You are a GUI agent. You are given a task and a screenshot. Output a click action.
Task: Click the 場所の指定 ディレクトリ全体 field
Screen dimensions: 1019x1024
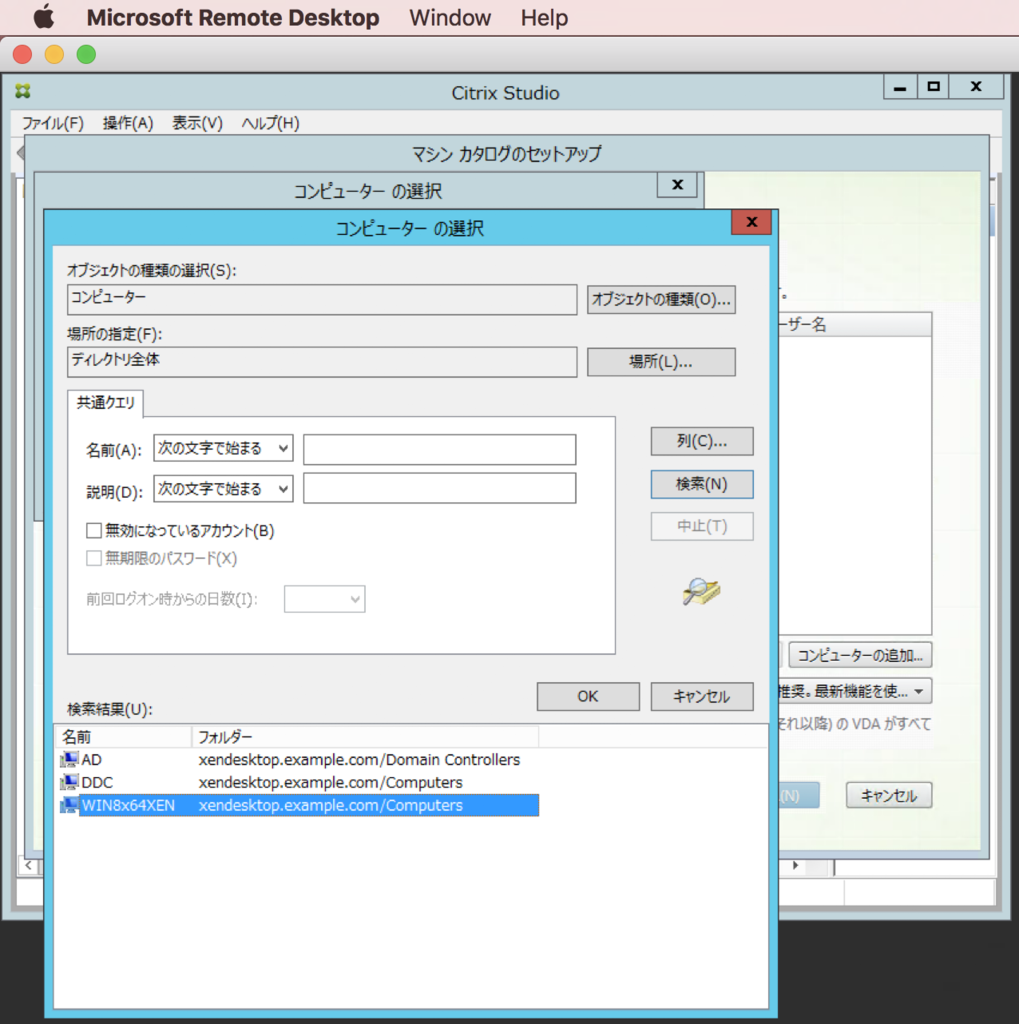click(322, 362)
